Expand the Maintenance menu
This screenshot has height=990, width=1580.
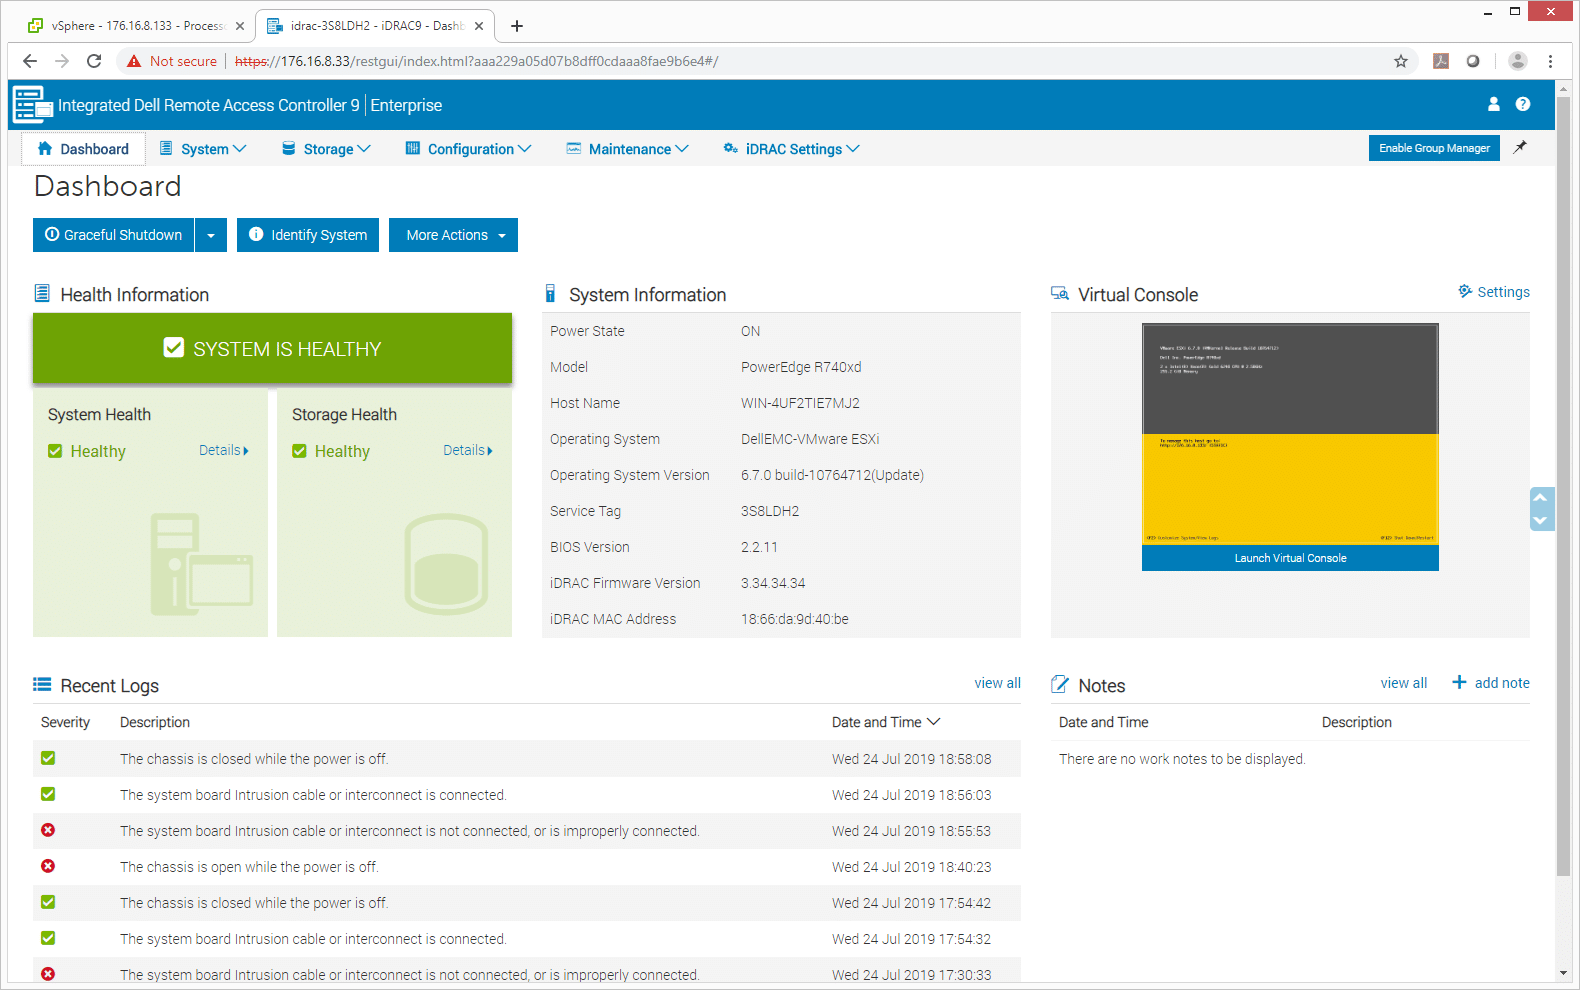point(628,149)
